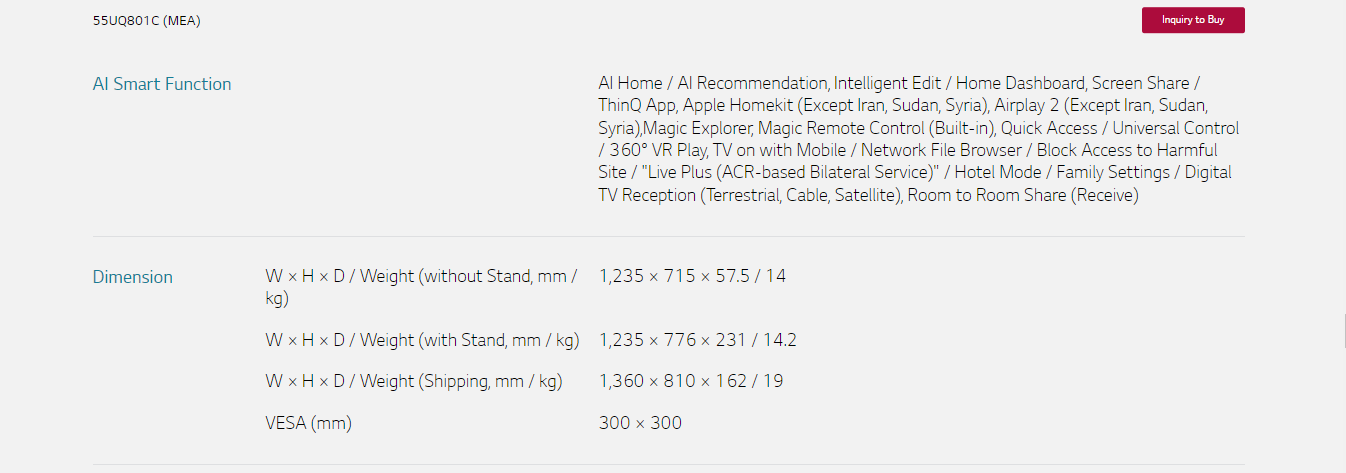Click the Dimension section heading

point(133,277)
